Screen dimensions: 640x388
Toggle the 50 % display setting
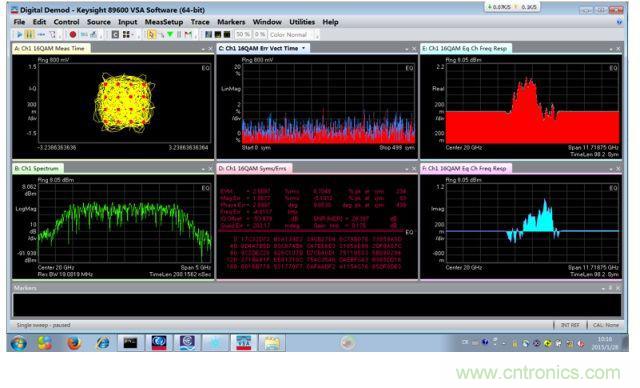(x=243, y=35)
